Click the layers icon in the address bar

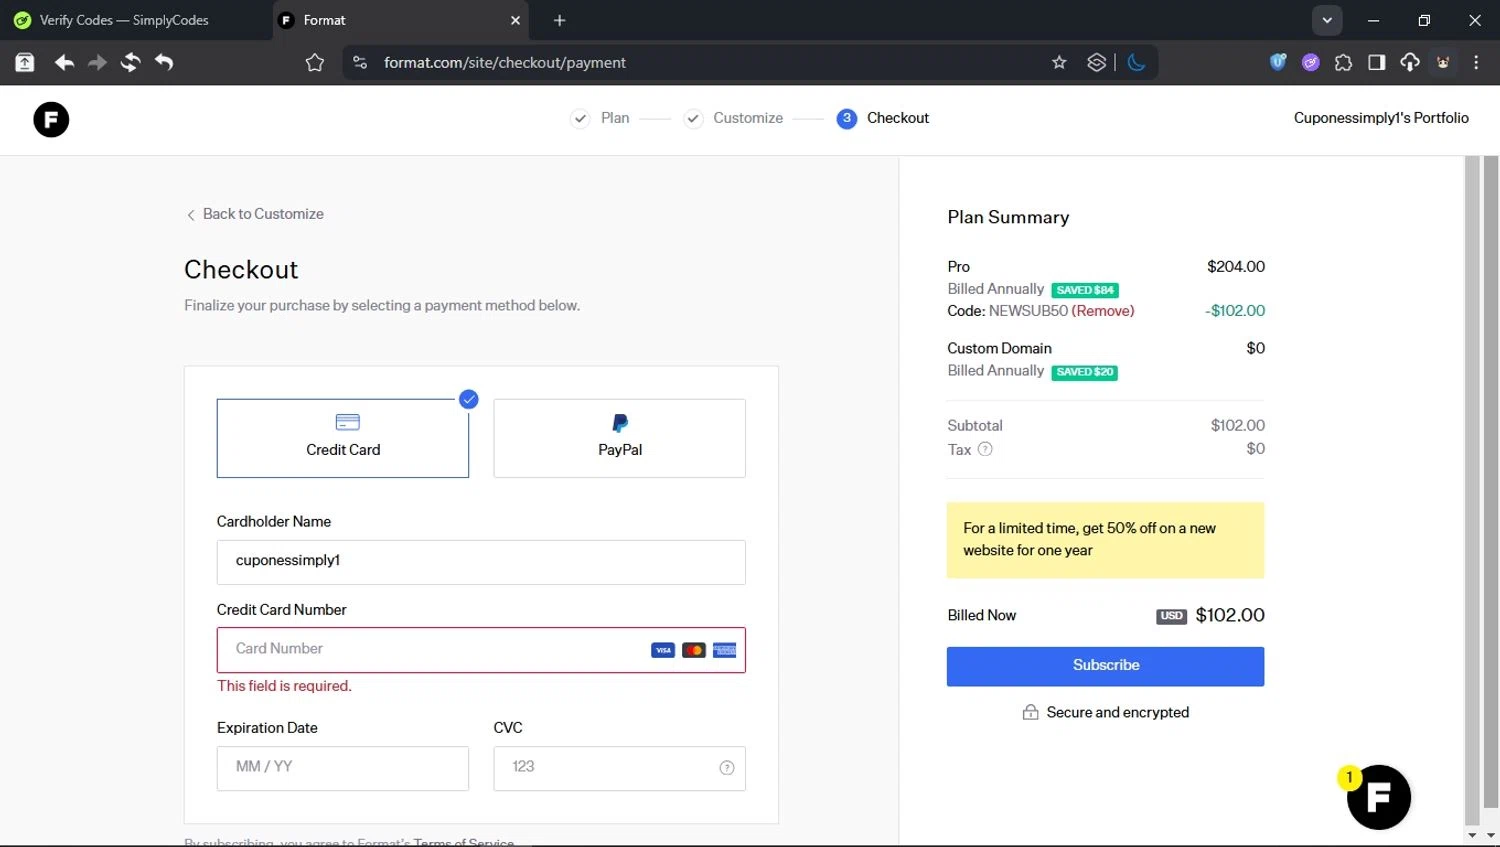coord(1097,62)
